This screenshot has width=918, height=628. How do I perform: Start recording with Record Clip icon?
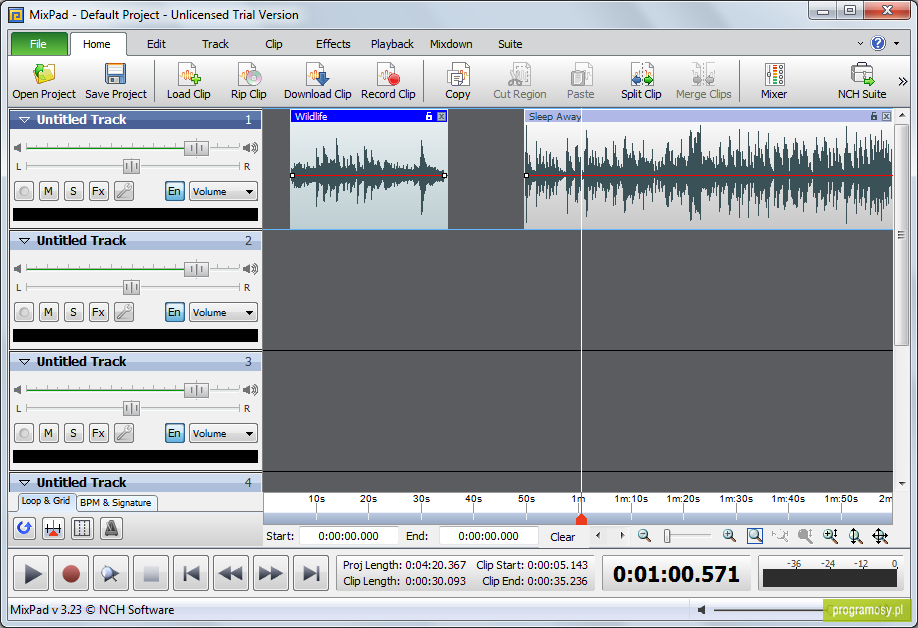(x=388, y=81)
